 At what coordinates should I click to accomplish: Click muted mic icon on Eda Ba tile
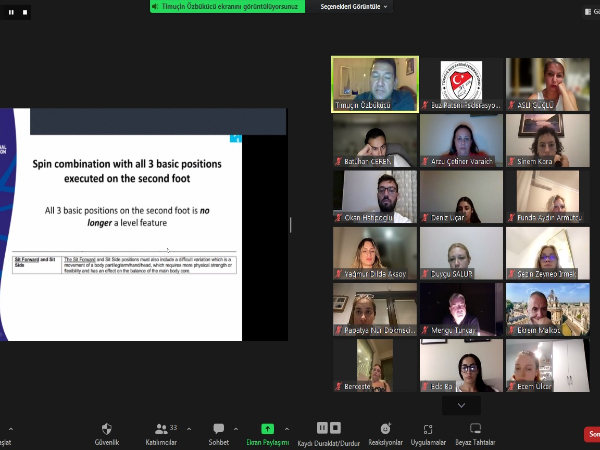pos(425,386)
